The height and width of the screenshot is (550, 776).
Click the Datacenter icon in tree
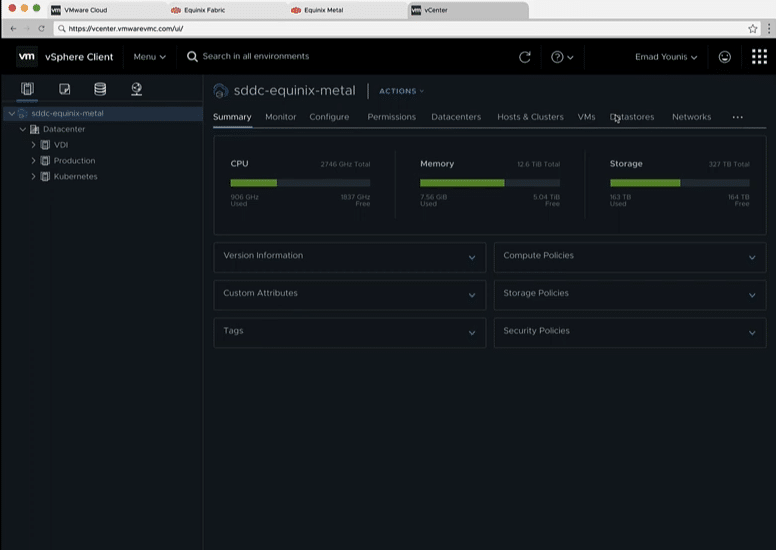coord(35,129)
